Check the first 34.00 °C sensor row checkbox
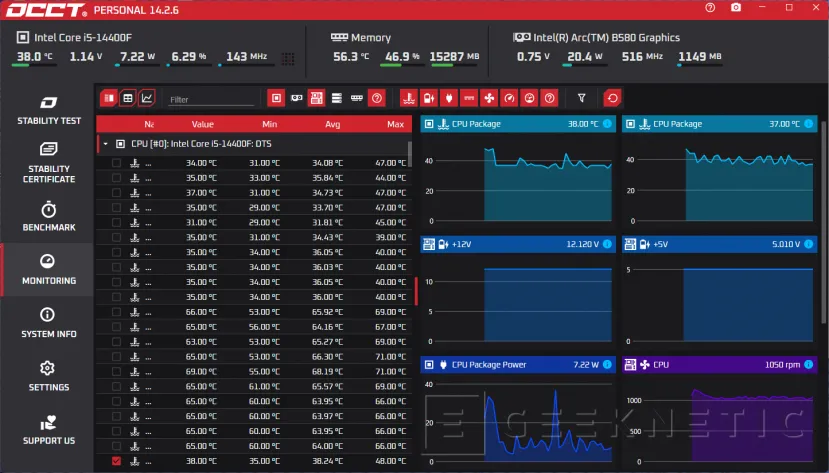Screen dimensions: 829x473 [117, 162]
